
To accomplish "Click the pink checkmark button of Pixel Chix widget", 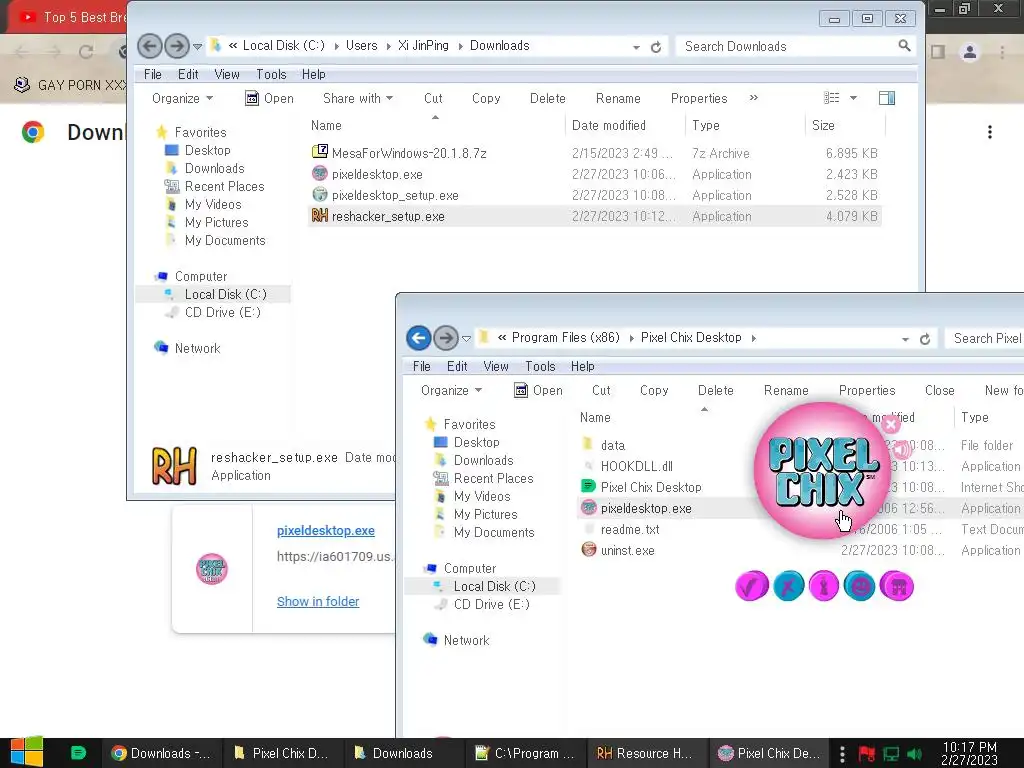I will pos(752,586).
